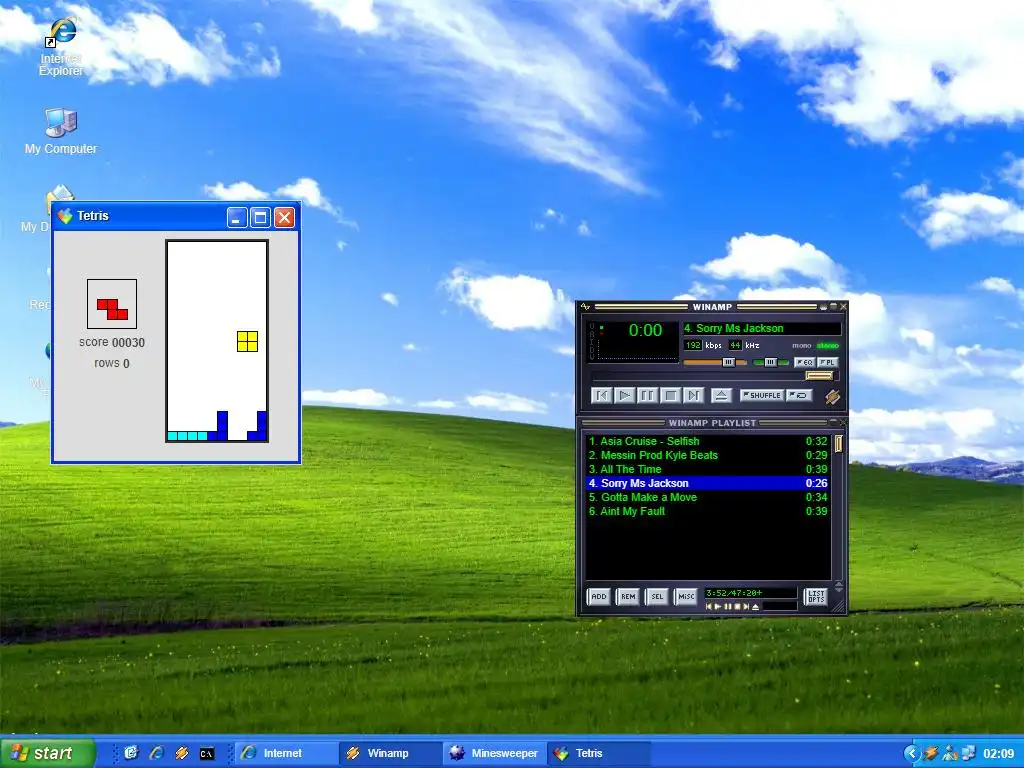Click Winamp's green balance slider handle
Viewport: 1024px width, 768px height.
[771, 362]
